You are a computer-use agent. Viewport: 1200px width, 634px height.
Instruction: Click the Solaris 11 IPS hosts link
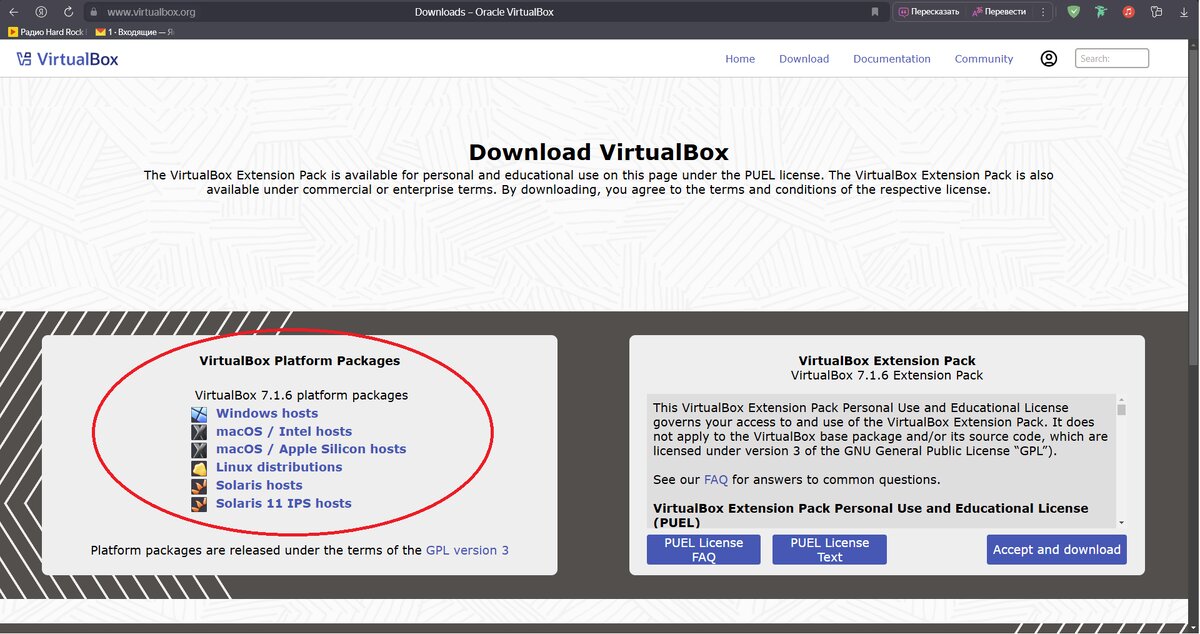coord(284,503)
